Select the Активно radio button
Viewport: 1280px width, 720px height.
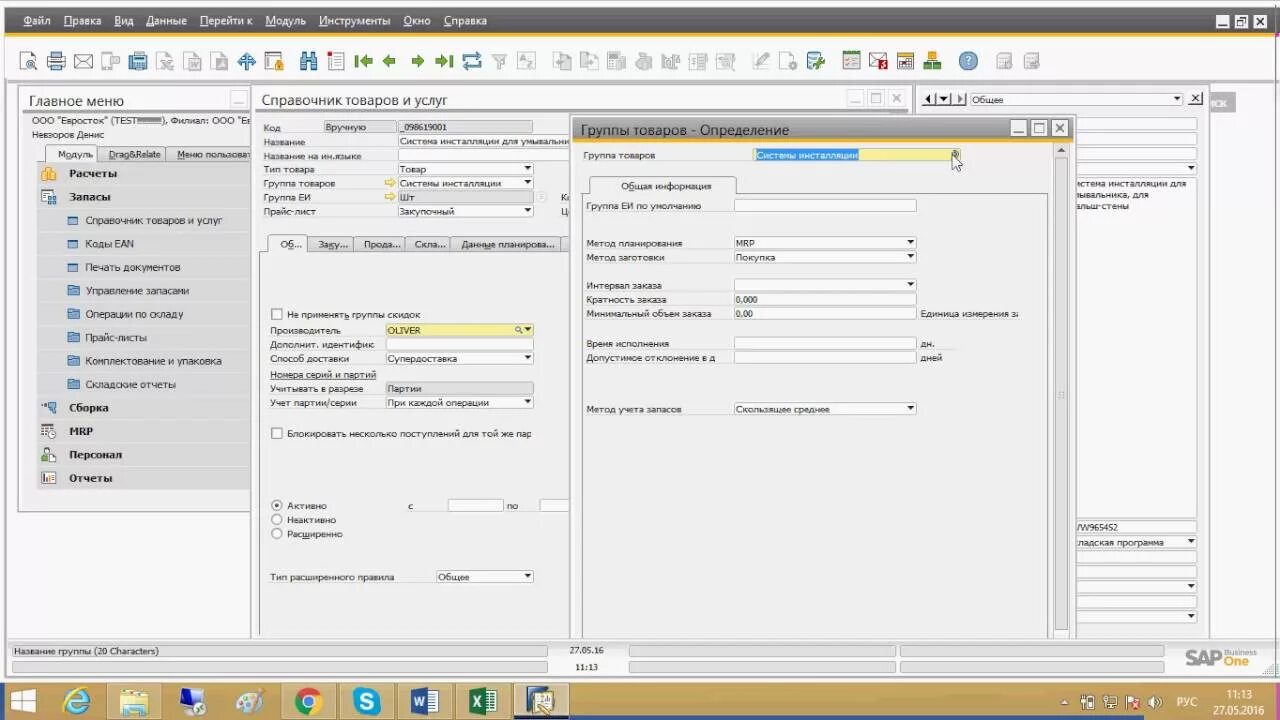tap(277, 506)
